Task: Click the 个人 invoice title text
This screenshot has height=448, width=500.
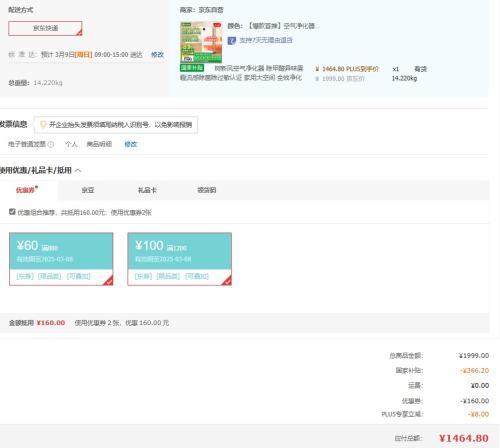Action: pyautogui.click(x=71, y=144)
